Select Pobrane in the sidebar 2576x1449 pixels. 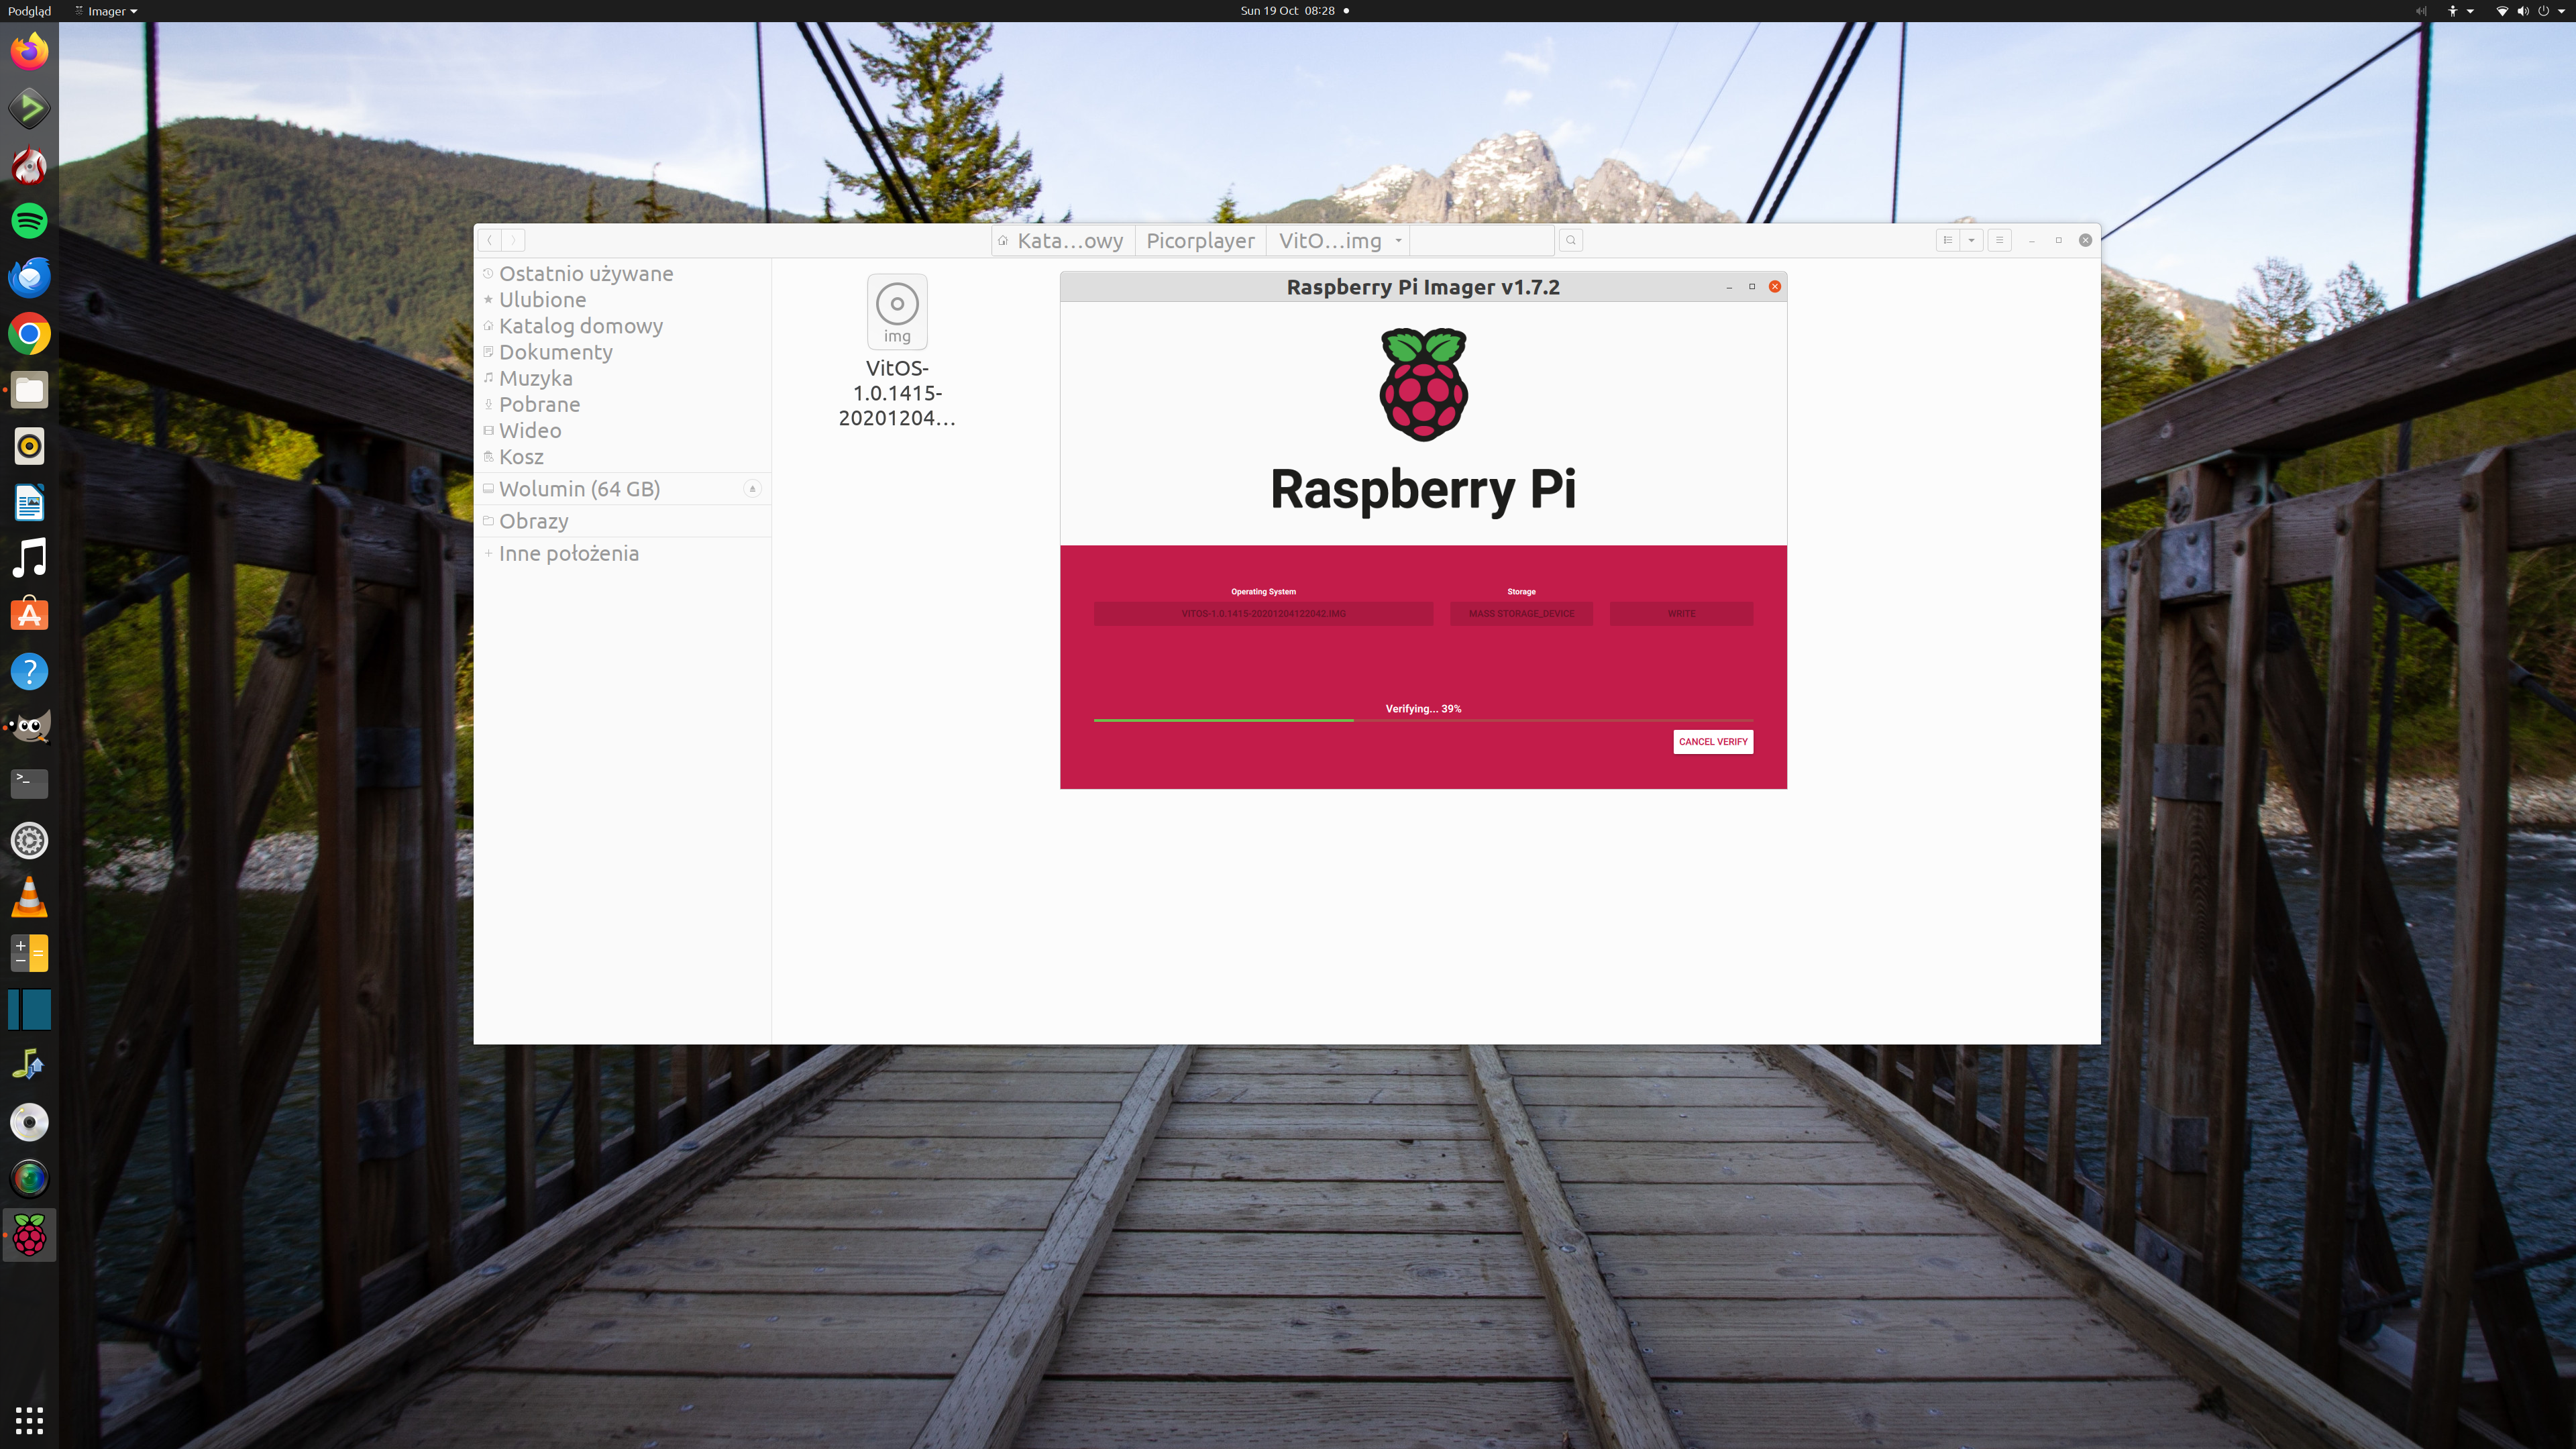tap(539, 404)
